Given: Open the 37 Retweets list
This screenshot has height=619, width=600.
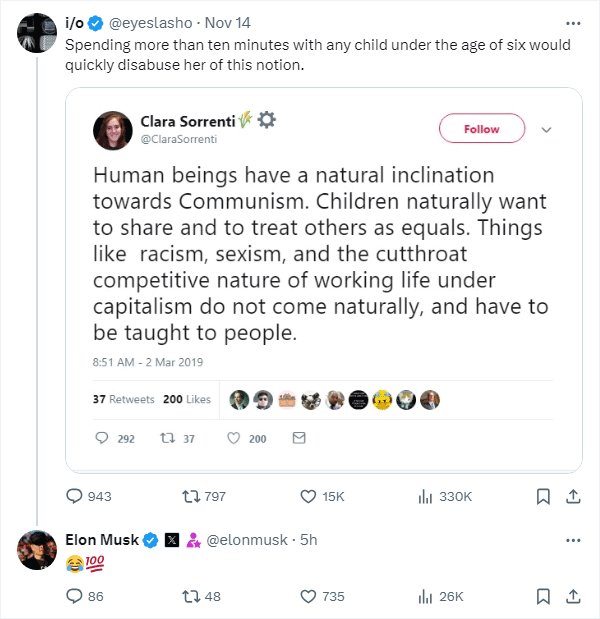Looking at the screenshot, I should click(124, 399).
